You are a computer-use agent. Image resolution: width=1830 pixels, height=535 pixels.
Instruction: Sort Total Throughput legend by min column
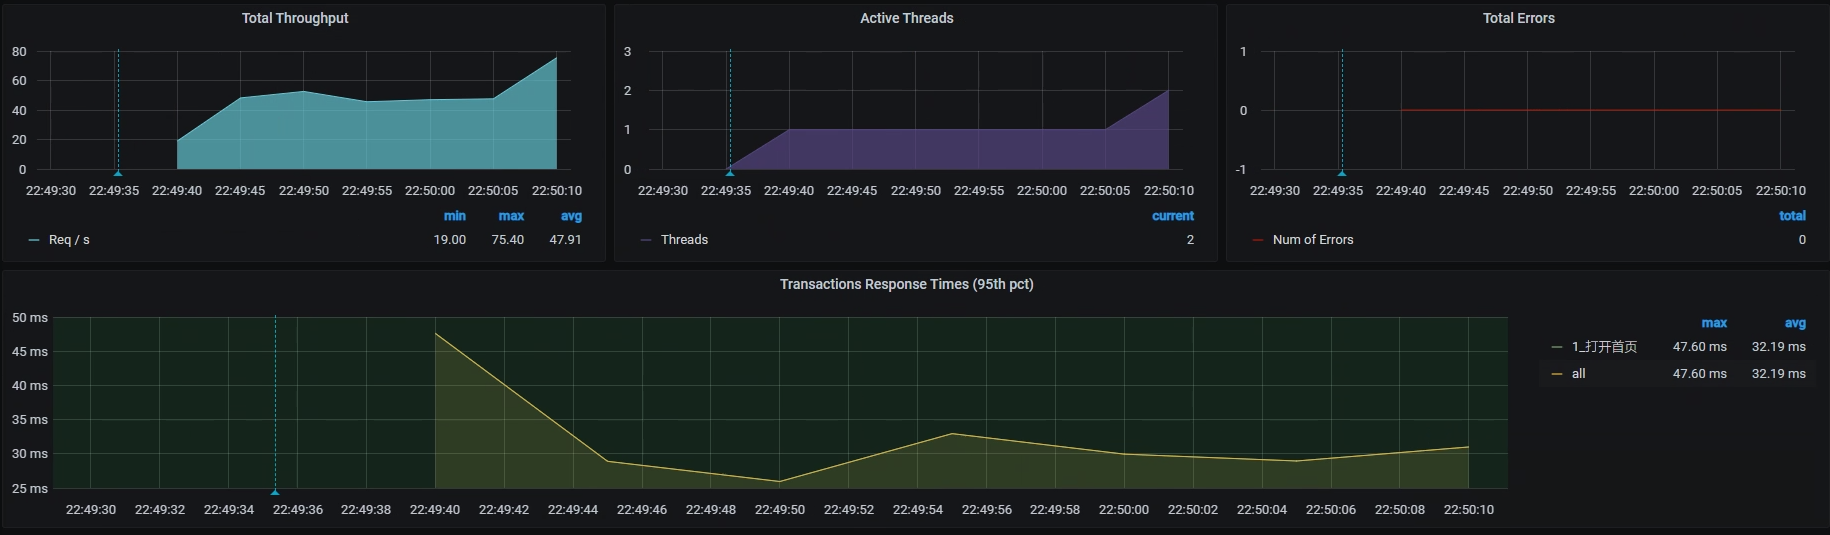[x=454, y=216]
